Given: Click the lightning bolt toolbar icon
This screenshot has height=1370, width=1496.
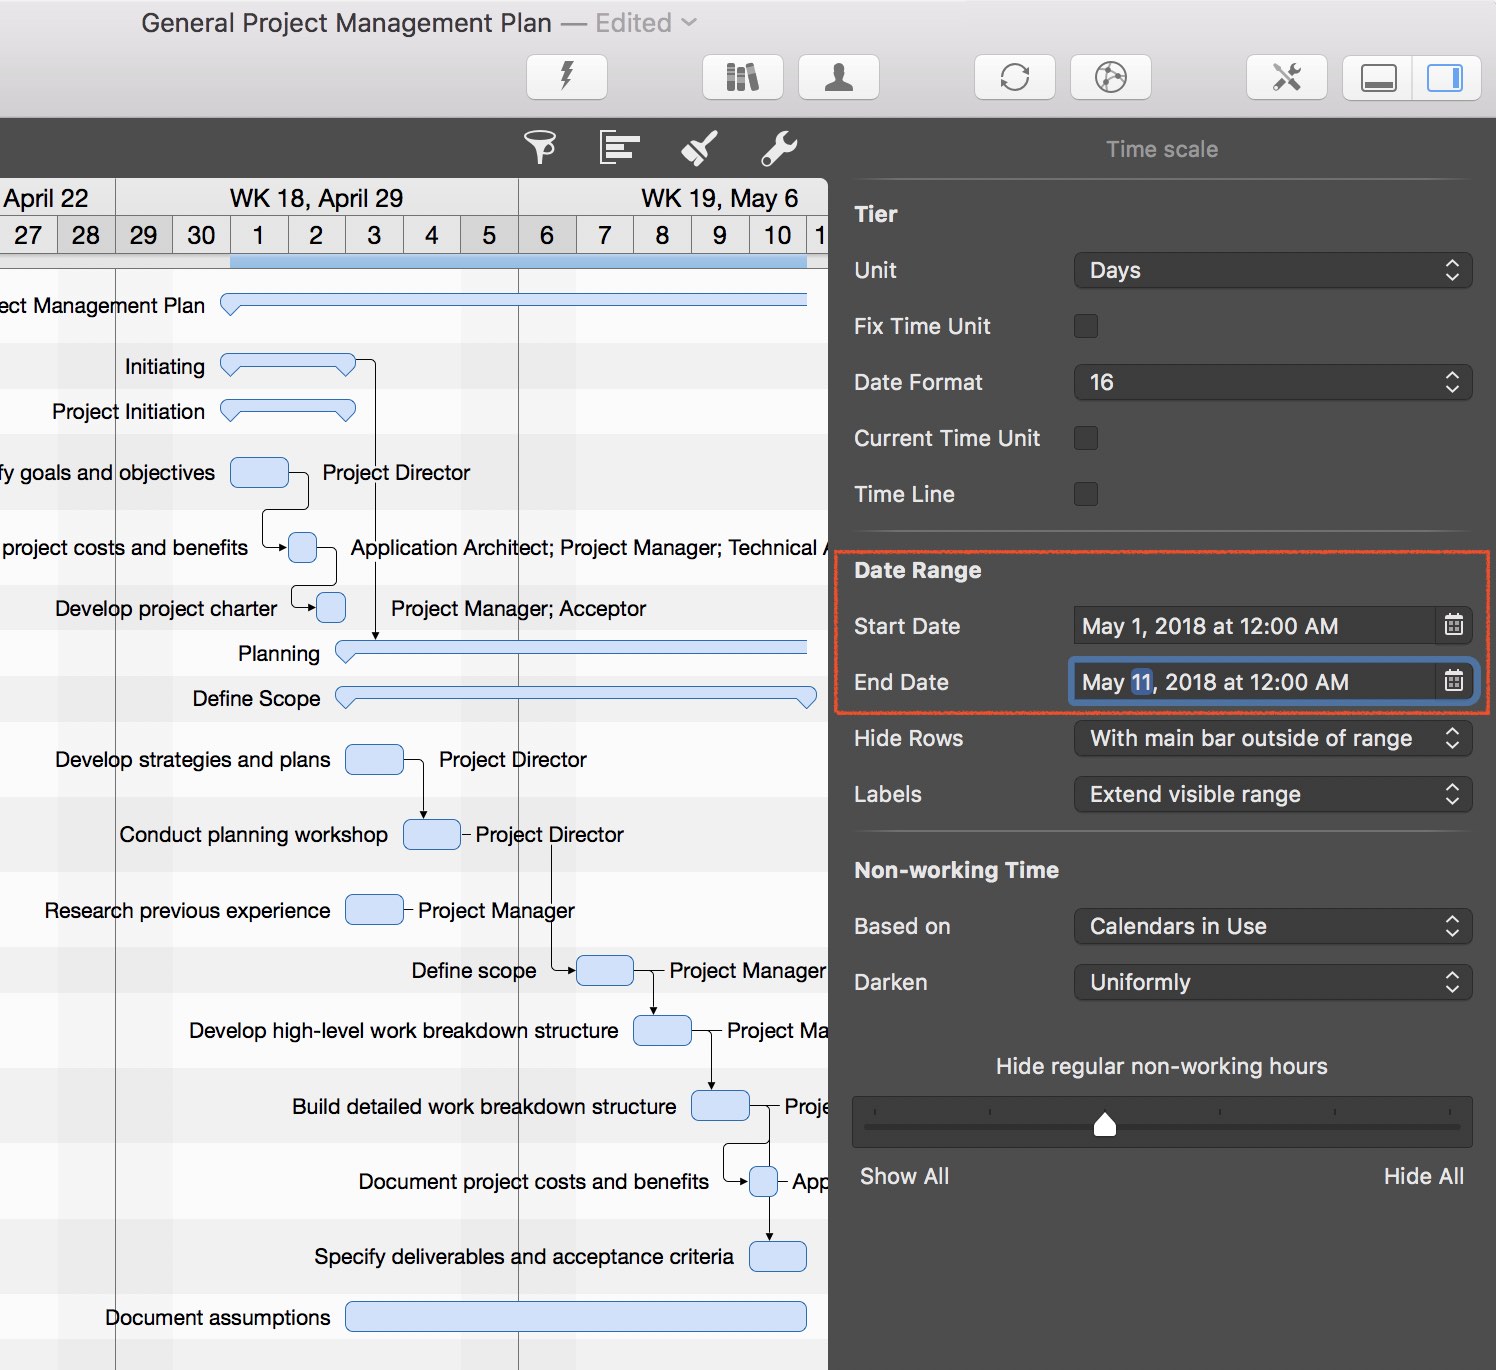Looking at the screenshot, I should pos(566,77).
